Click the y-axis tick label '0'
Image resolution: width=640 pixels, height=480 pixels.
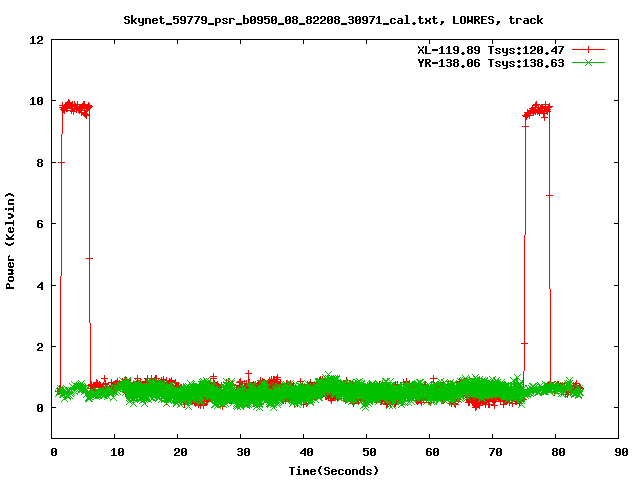tap(40, 408)
